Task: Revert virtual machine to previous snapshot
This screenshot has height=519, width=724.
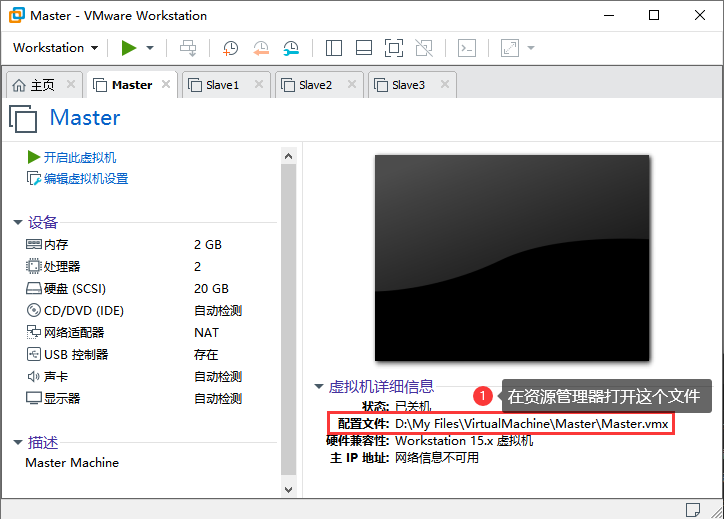Action: [261, 48]
